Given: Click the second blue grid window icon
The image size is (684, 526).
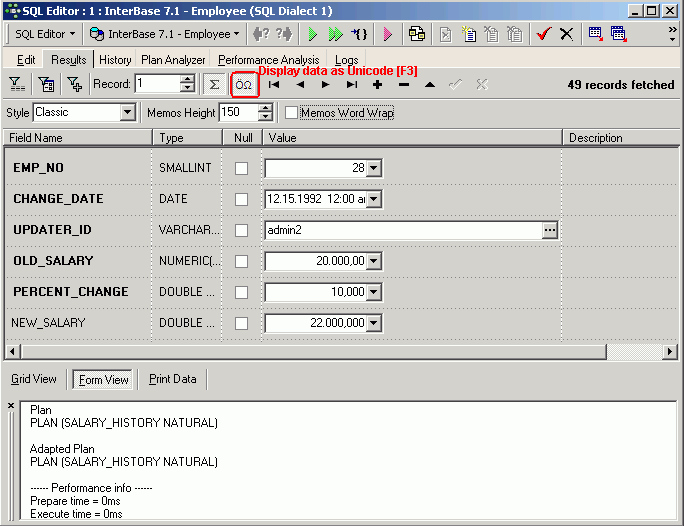Looking at the screenshot, I should pyautogui.click(x=619, y=34).
